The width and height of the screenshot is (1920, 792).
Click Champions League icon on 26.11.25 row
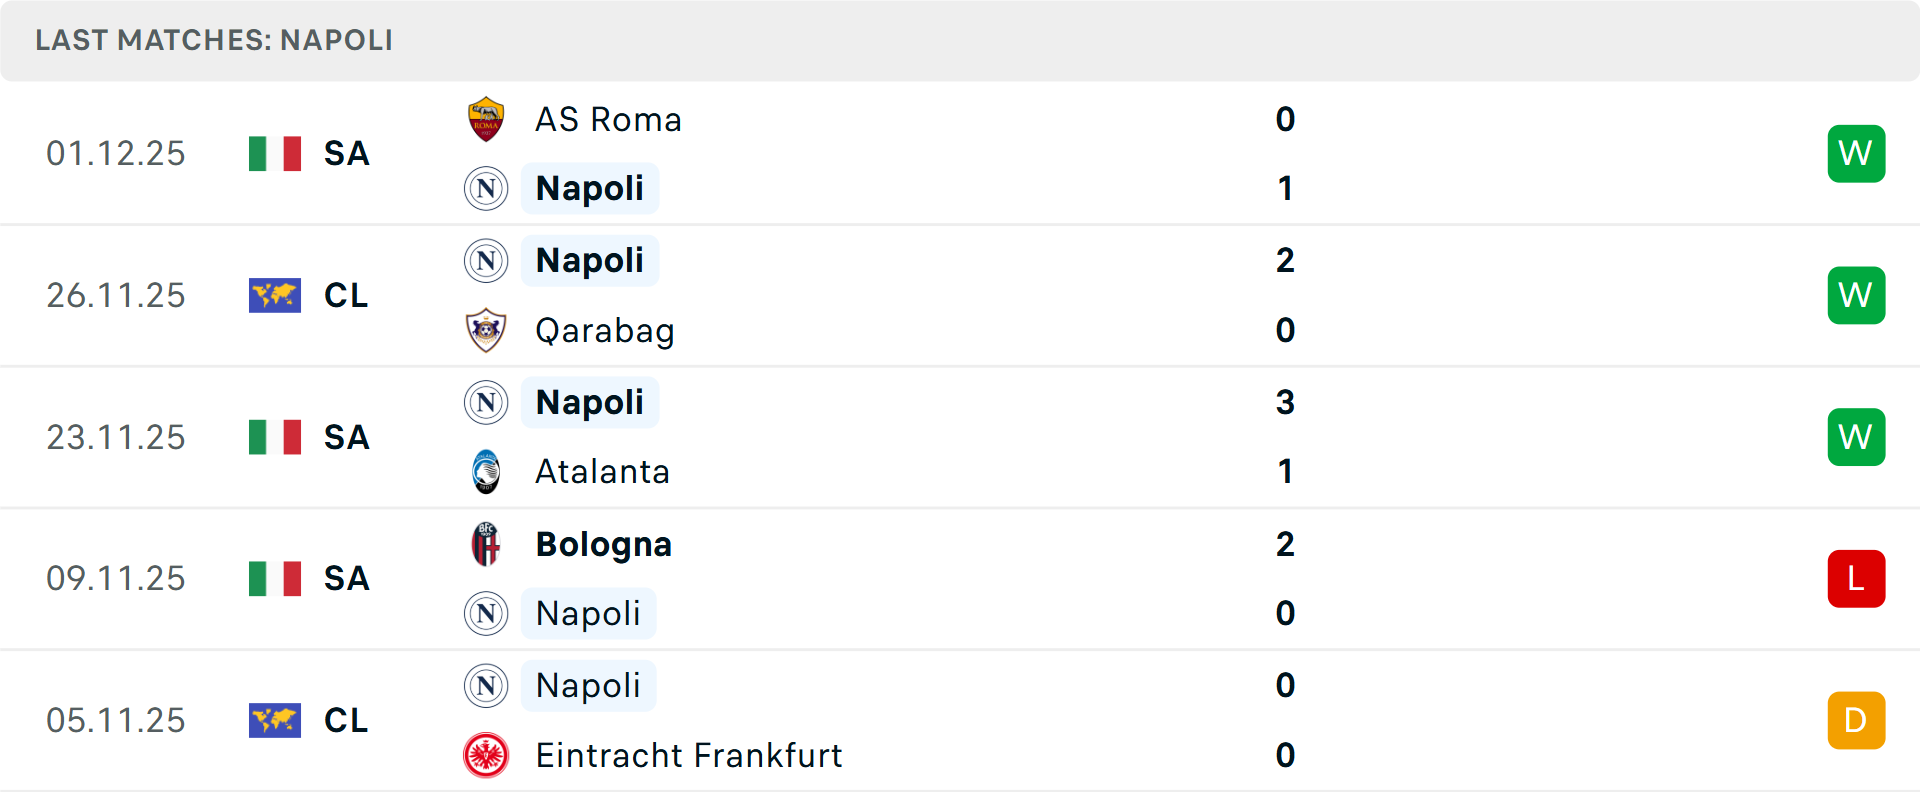pyautogui.click(x=275, y=296)
